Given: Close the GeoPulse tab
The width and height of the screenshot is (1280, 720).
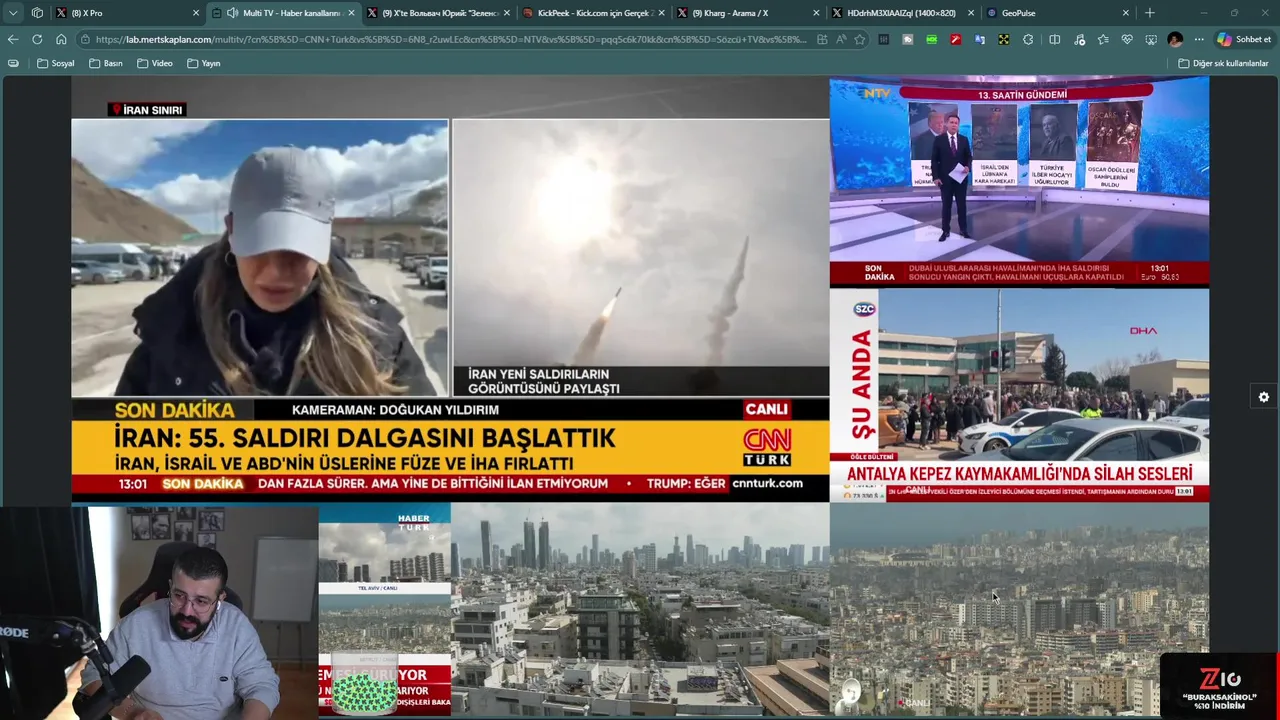Looking at the screenshot, I should [x=1126, y=13].
